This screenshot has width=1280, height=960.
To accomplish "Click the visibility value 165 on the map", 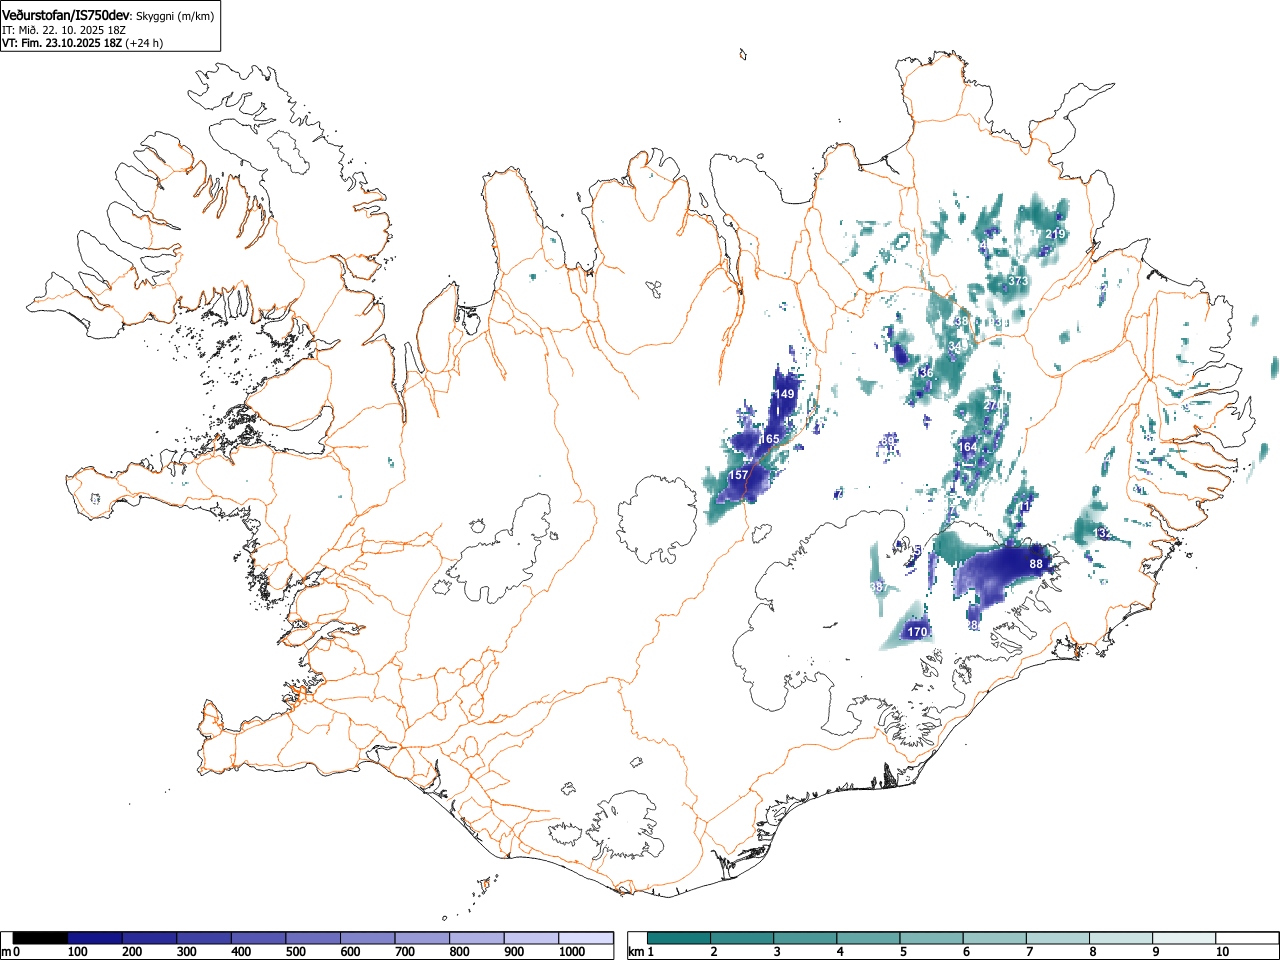I will [769, 439].
